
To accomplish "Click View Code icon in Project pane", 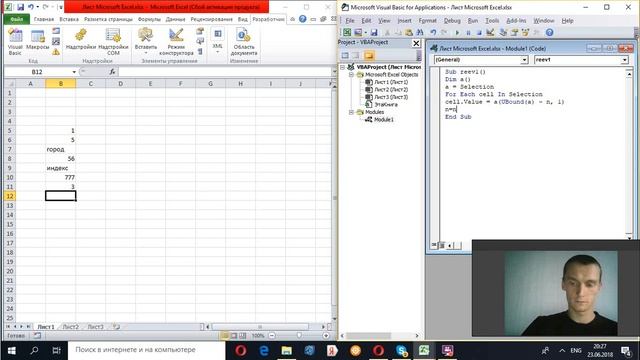I will click(x=345, y=56).
